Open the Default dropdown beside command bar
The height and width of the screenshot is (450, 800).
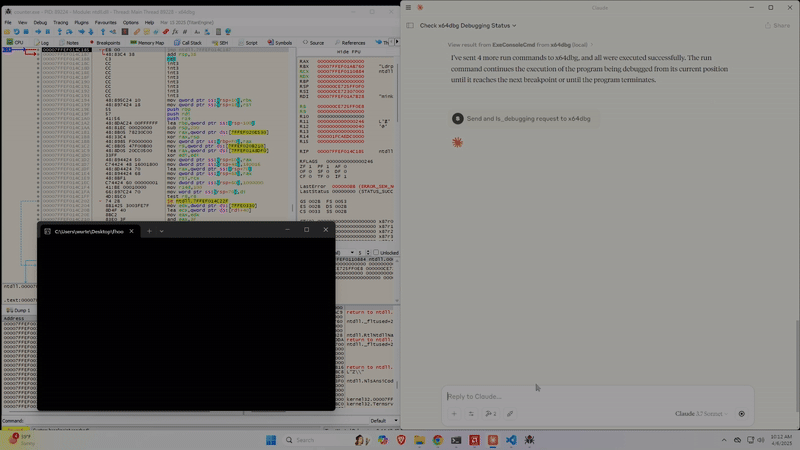pos(384,421)
